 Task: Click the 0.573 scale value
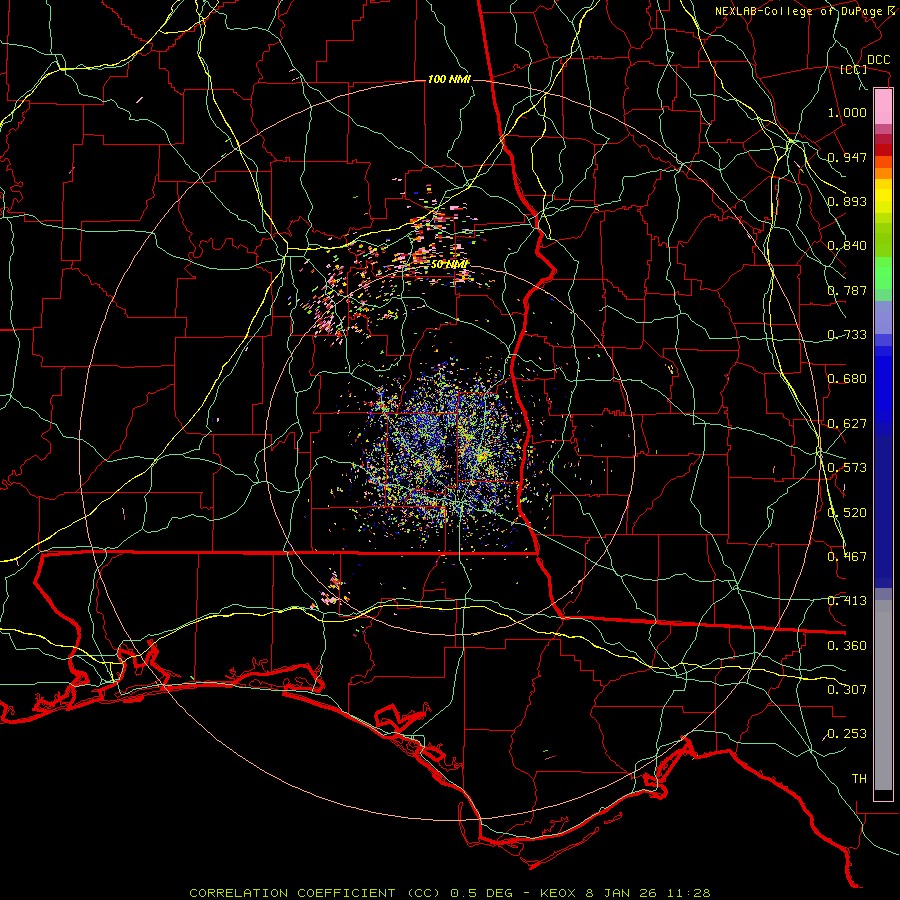(847, 468)
